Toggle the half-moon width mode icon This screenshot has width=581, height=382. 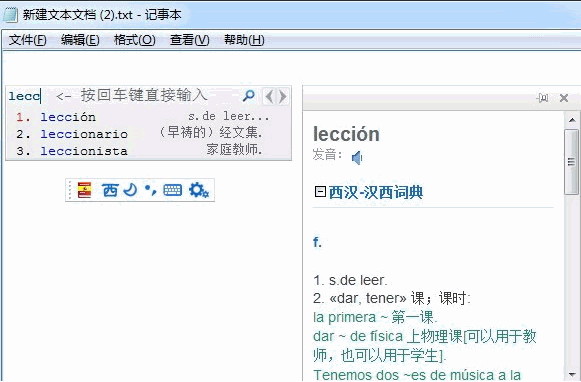click(130, 190)
